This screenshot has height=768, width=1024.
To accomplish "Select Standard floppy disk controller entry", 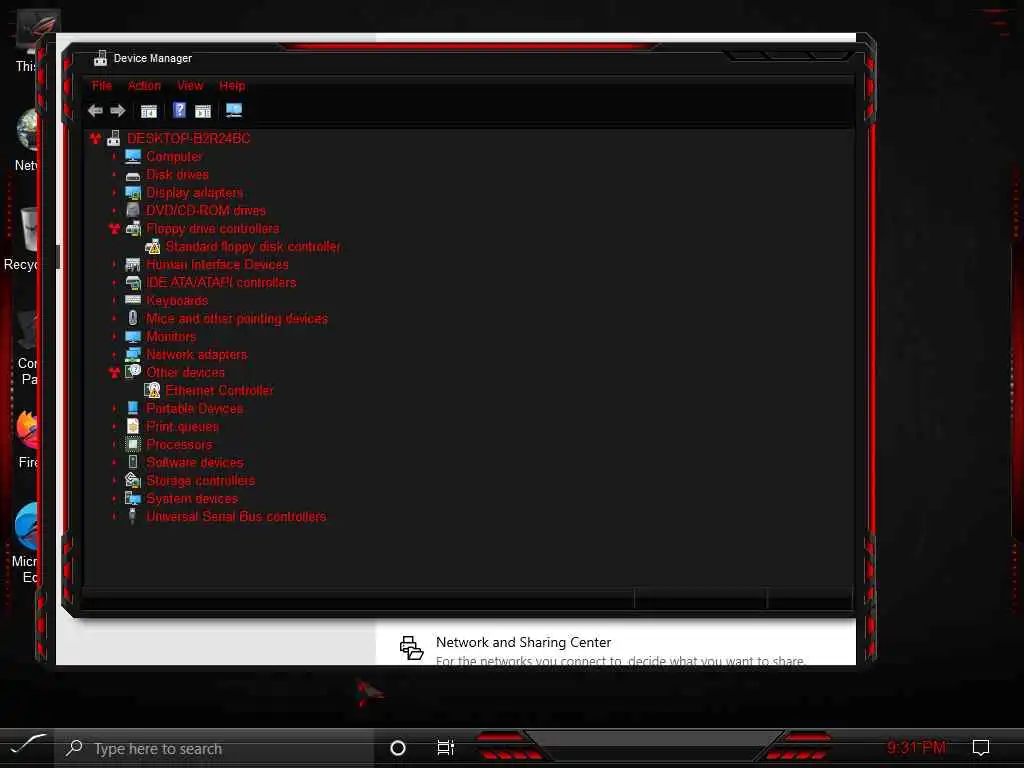I will pyautogui.click(x=253, y=246).
